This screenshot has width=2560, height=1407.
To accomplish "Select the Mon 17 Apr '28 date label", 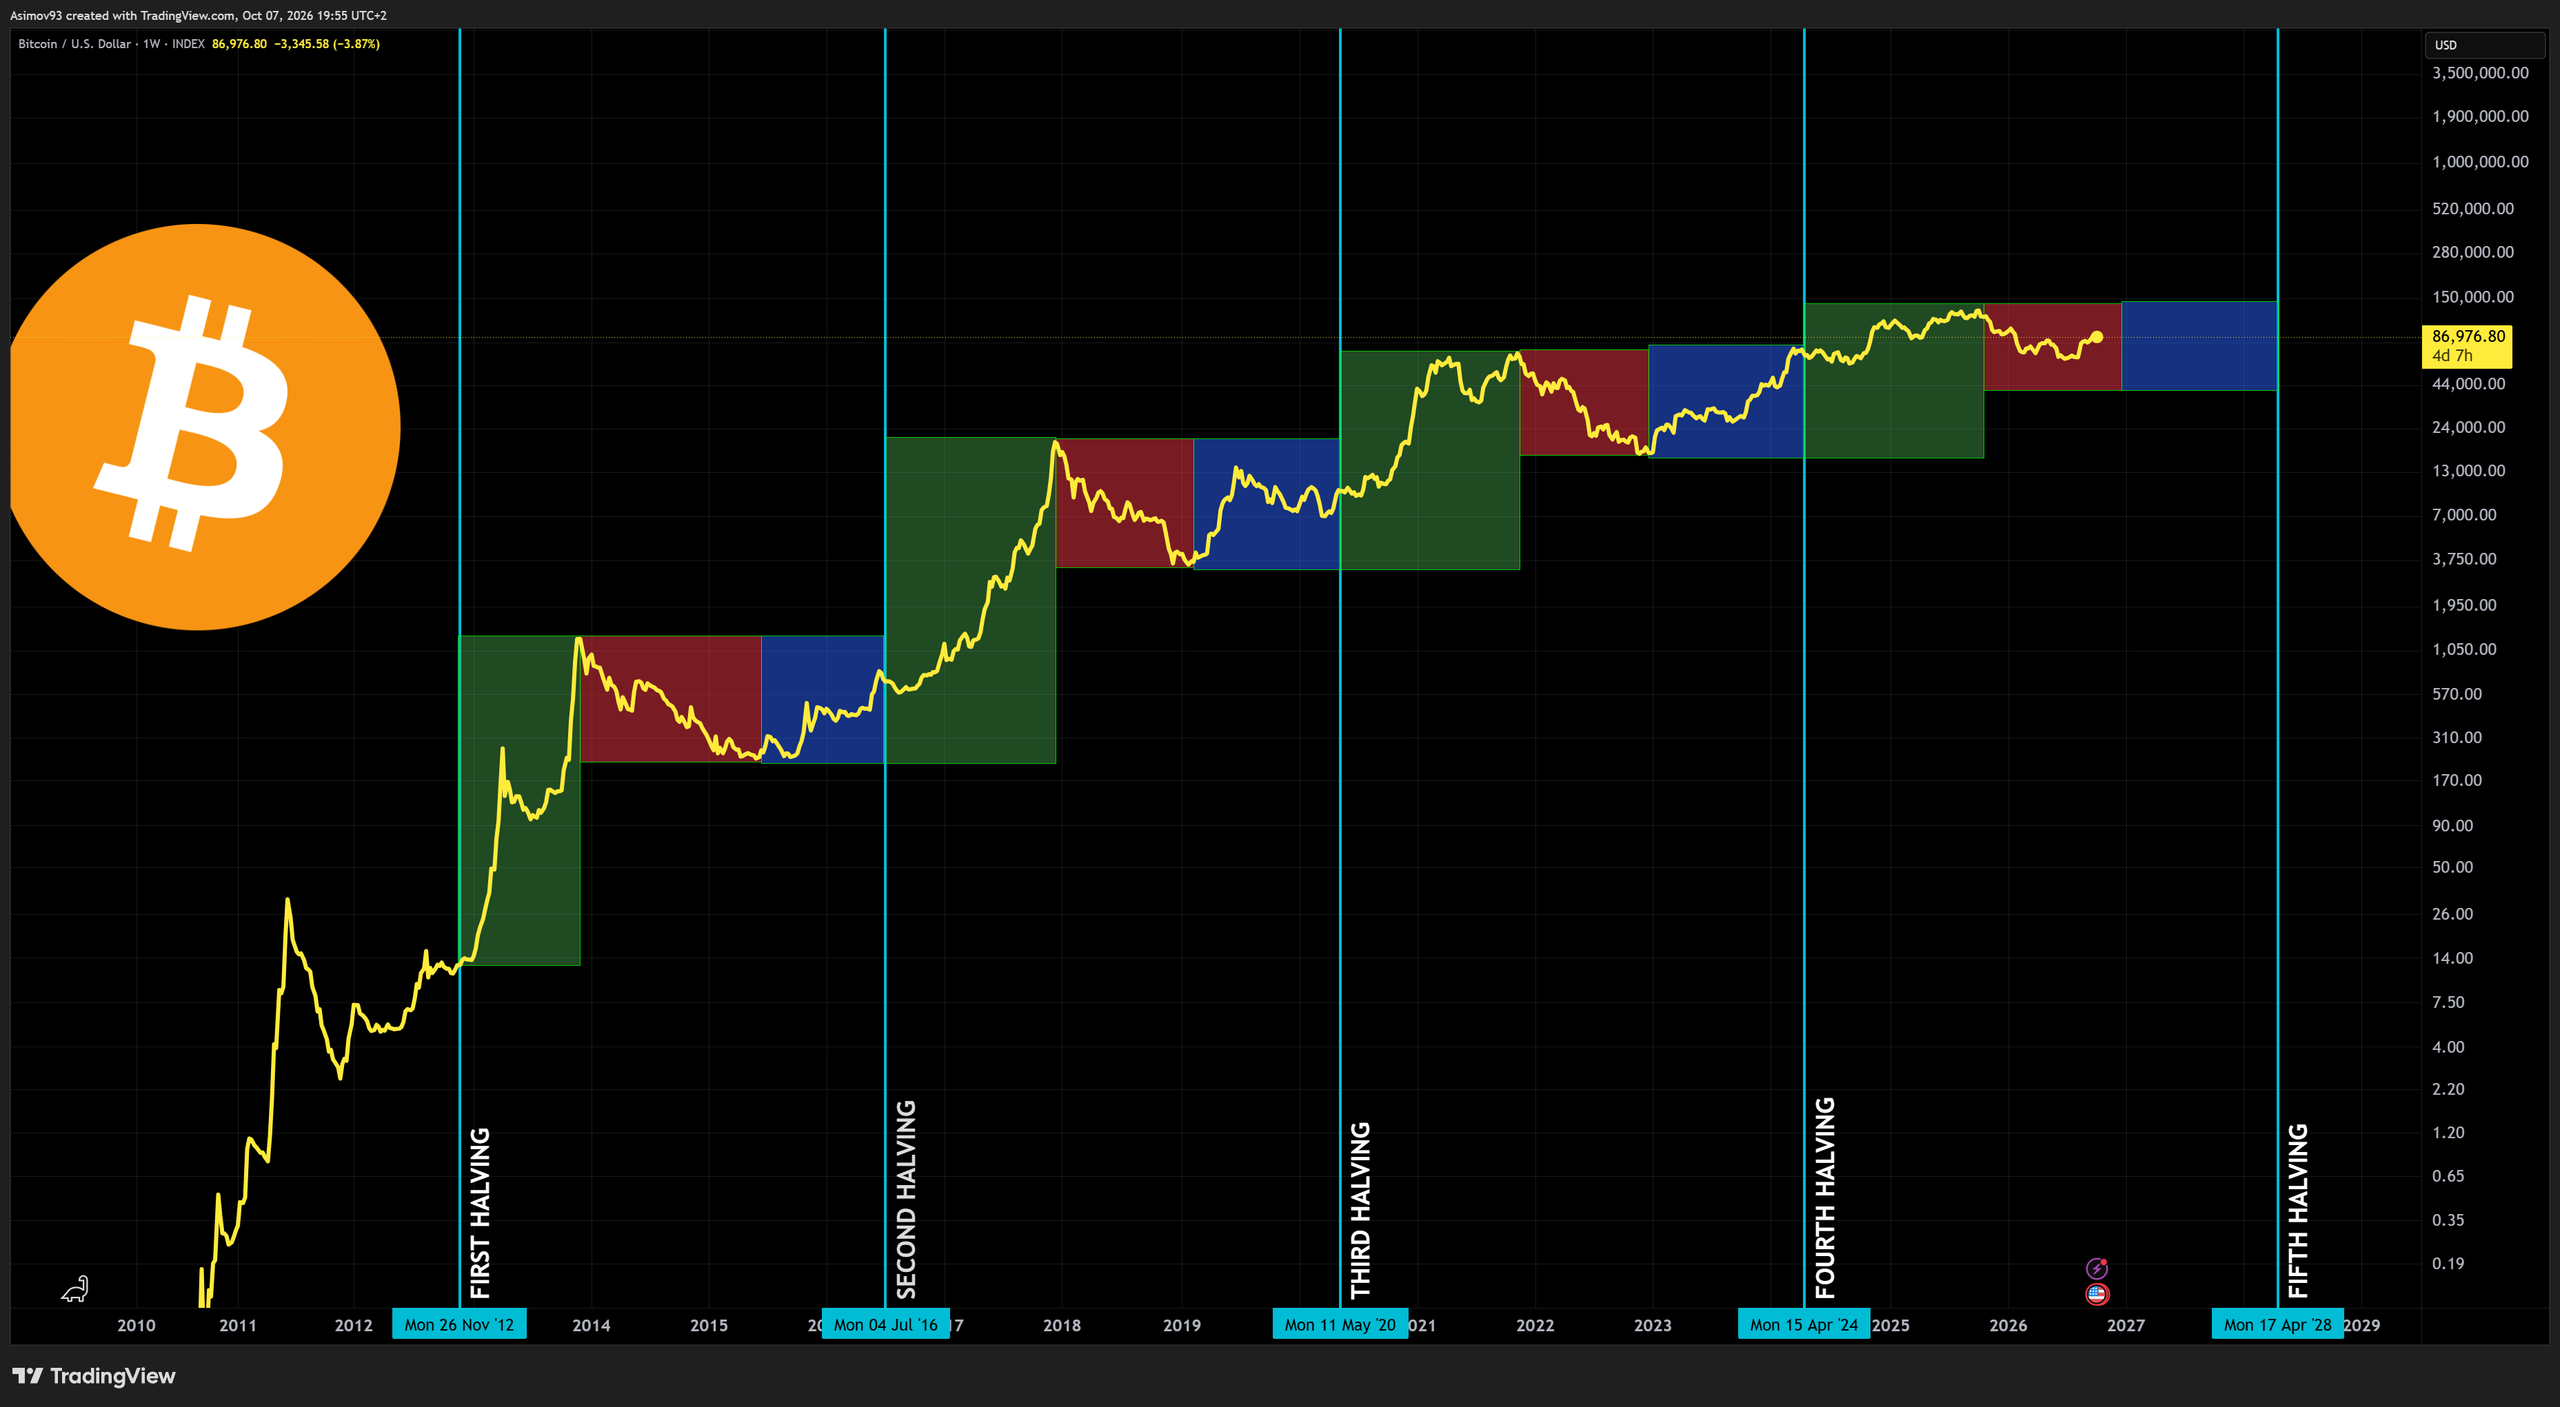I will [2277, 1324].
